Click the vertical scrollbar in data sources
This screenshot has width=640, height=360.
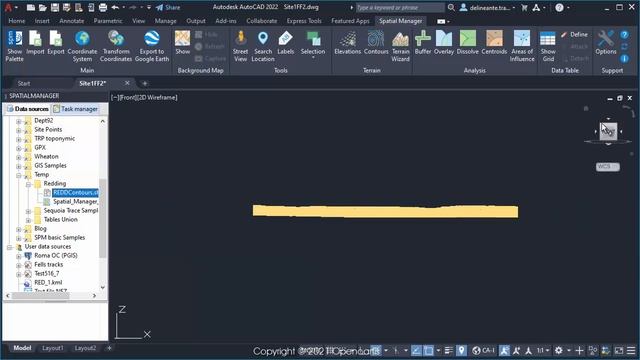coord(102,218)
